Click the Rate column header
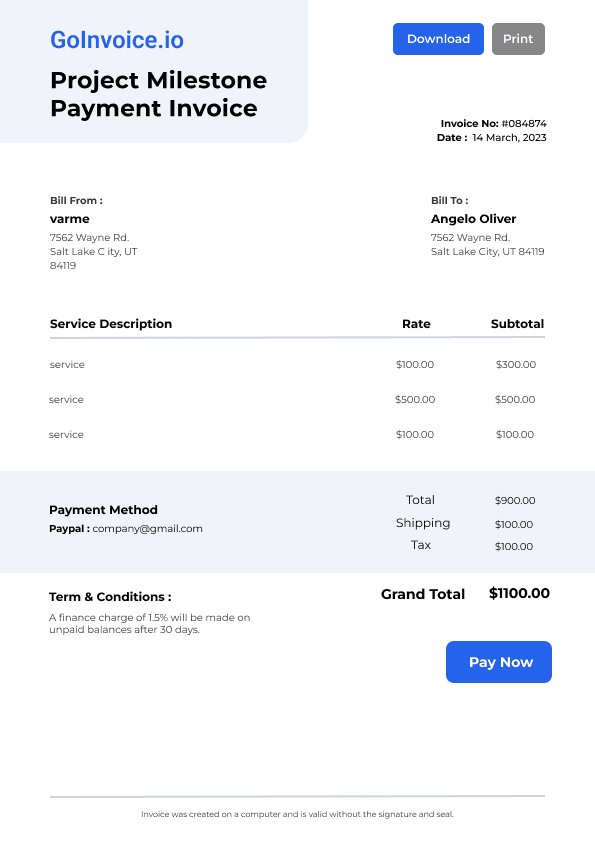Image resolution: width=595 pixels, height=842 pixels. (416, 324)
